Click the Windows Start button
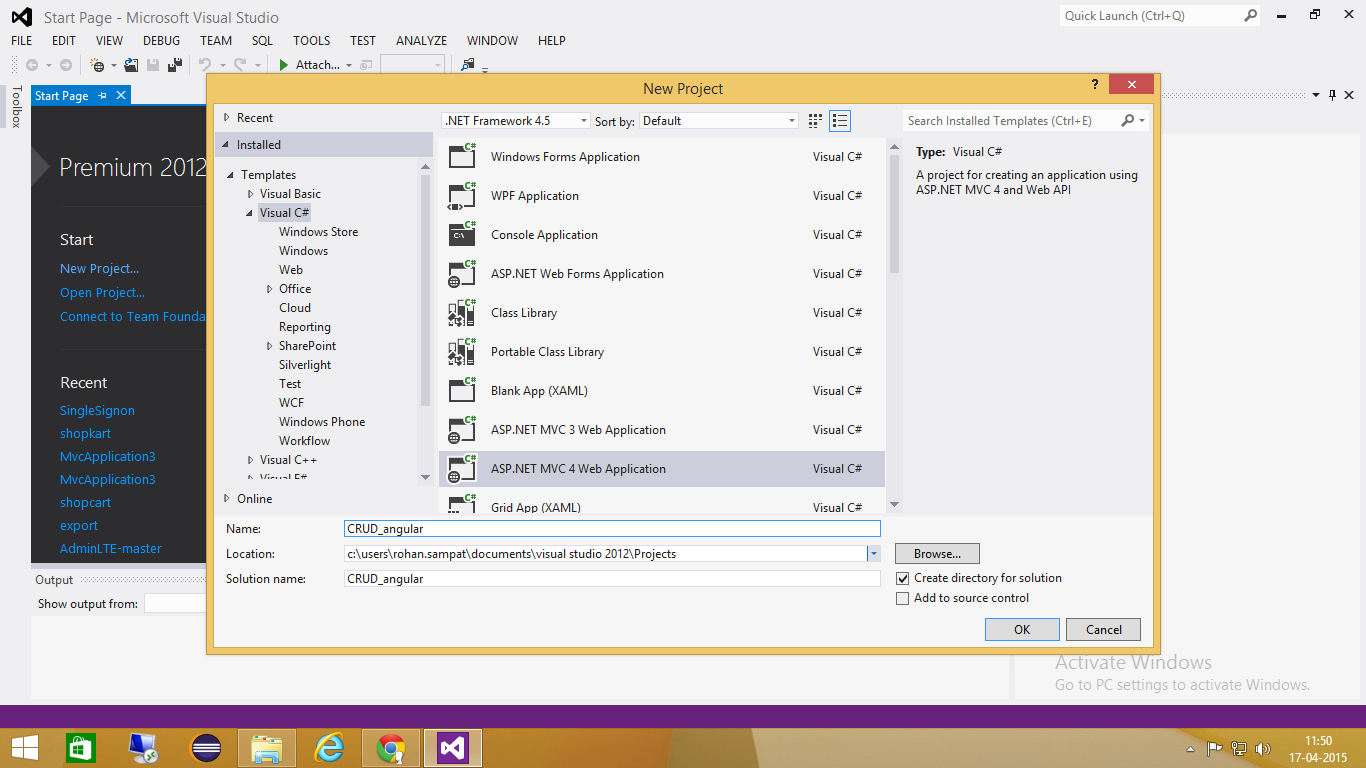 (x=25, y=748)
